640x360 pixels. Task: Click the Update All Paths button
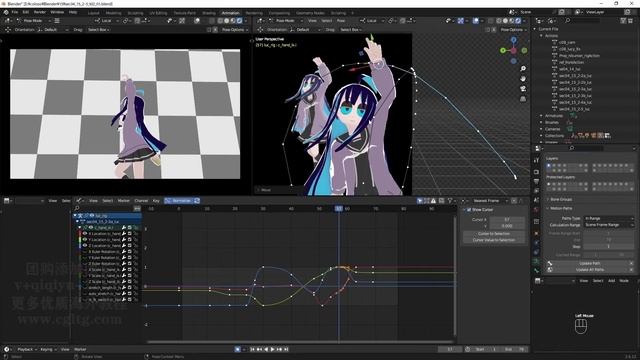(589, 270)
